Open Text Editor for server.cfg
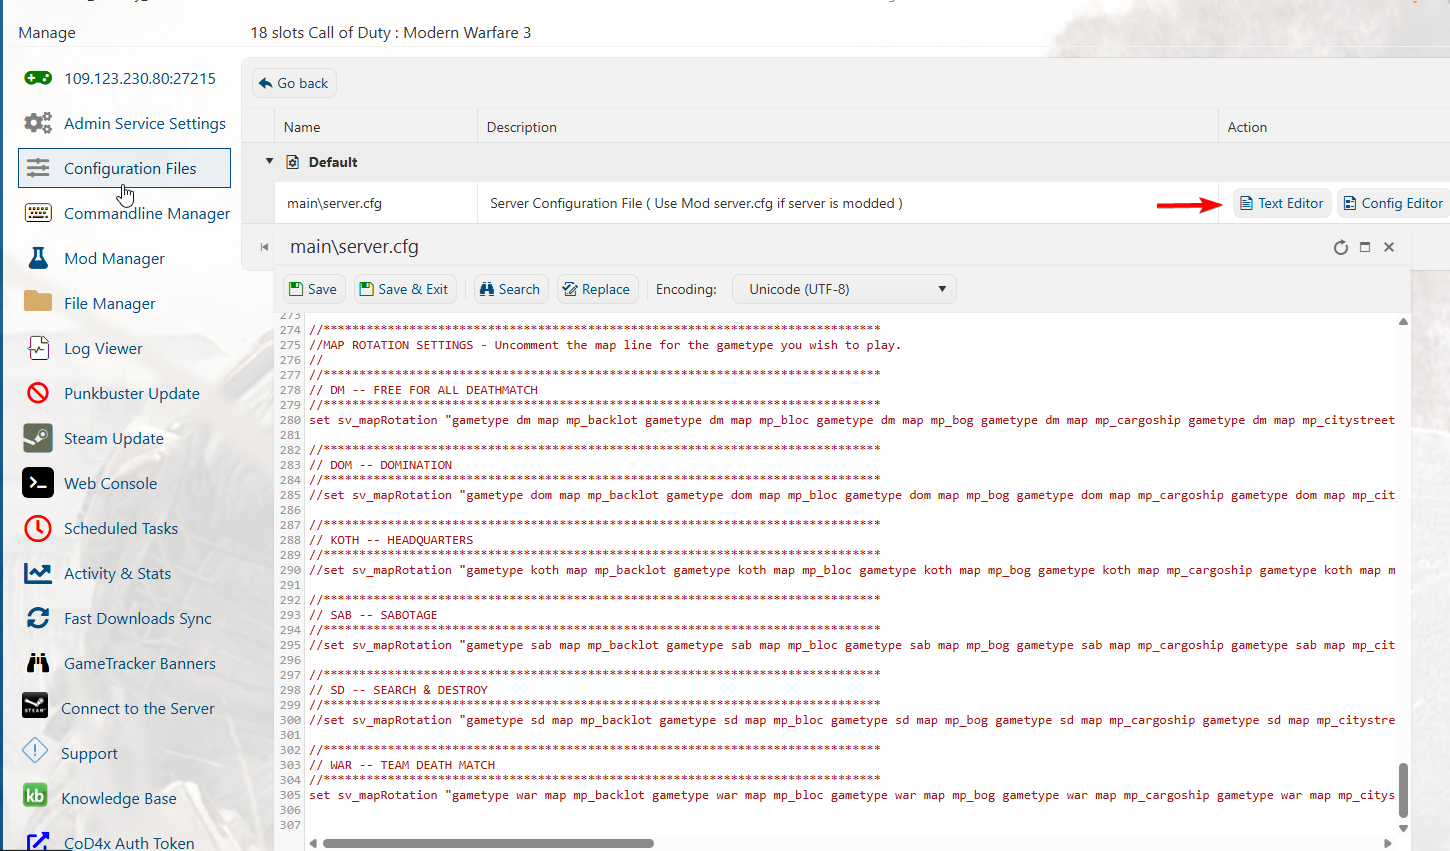This screenshot has width=1450, height=851. (x=1281, y=203)
